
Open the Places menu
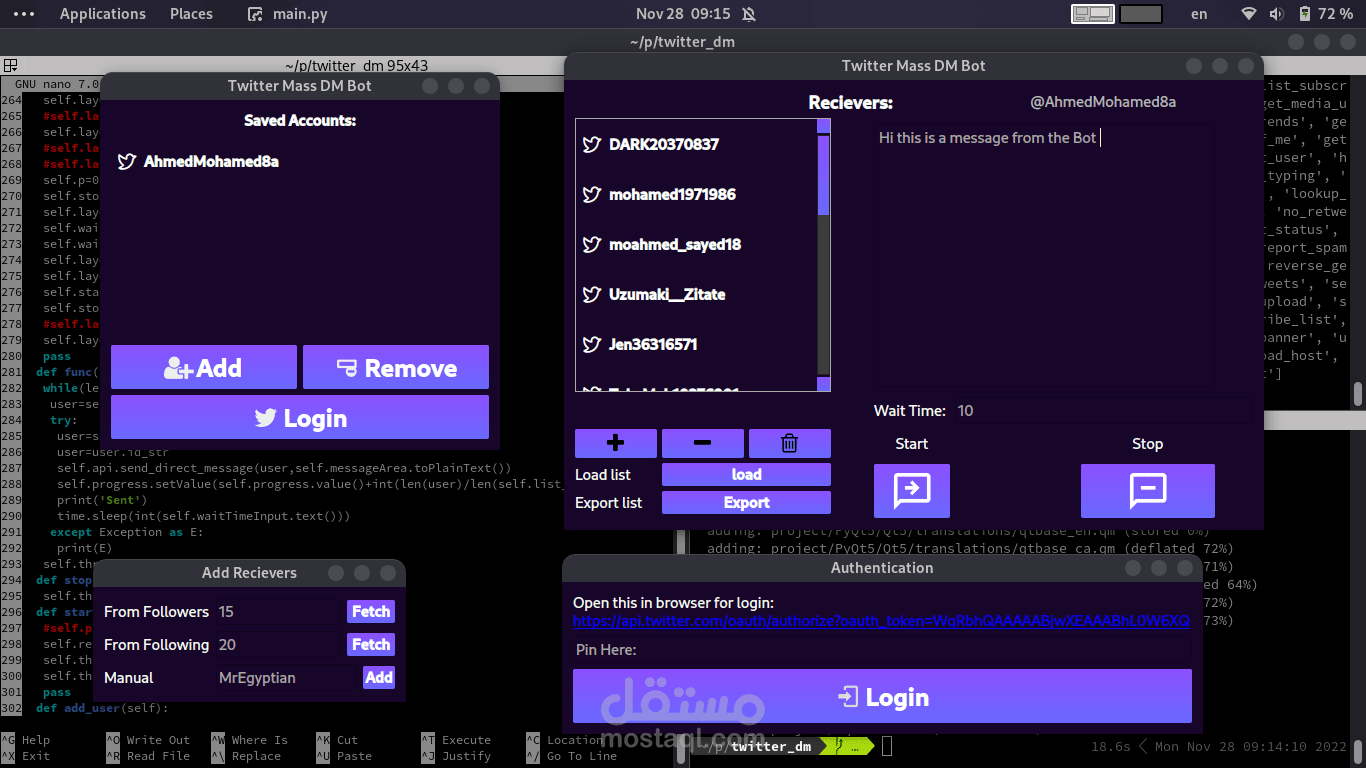click(191, 14)
